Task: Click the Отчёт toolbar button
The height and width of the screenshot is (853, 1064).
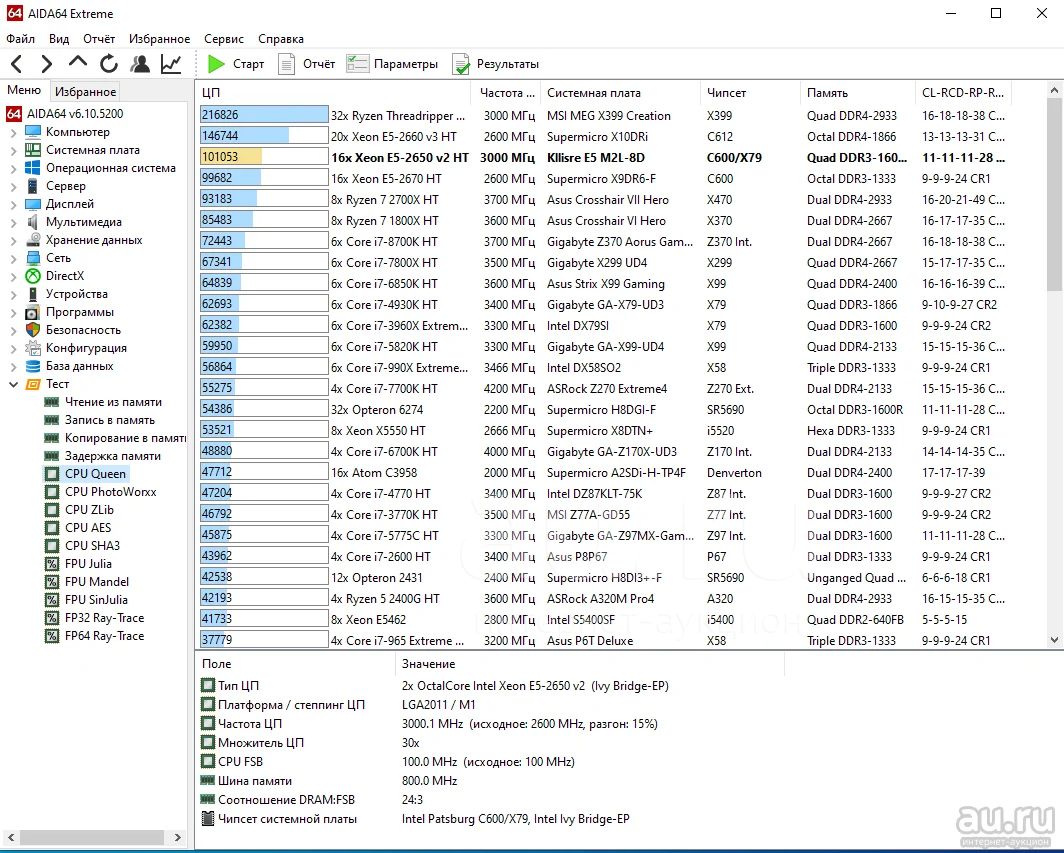Action: 307,64
